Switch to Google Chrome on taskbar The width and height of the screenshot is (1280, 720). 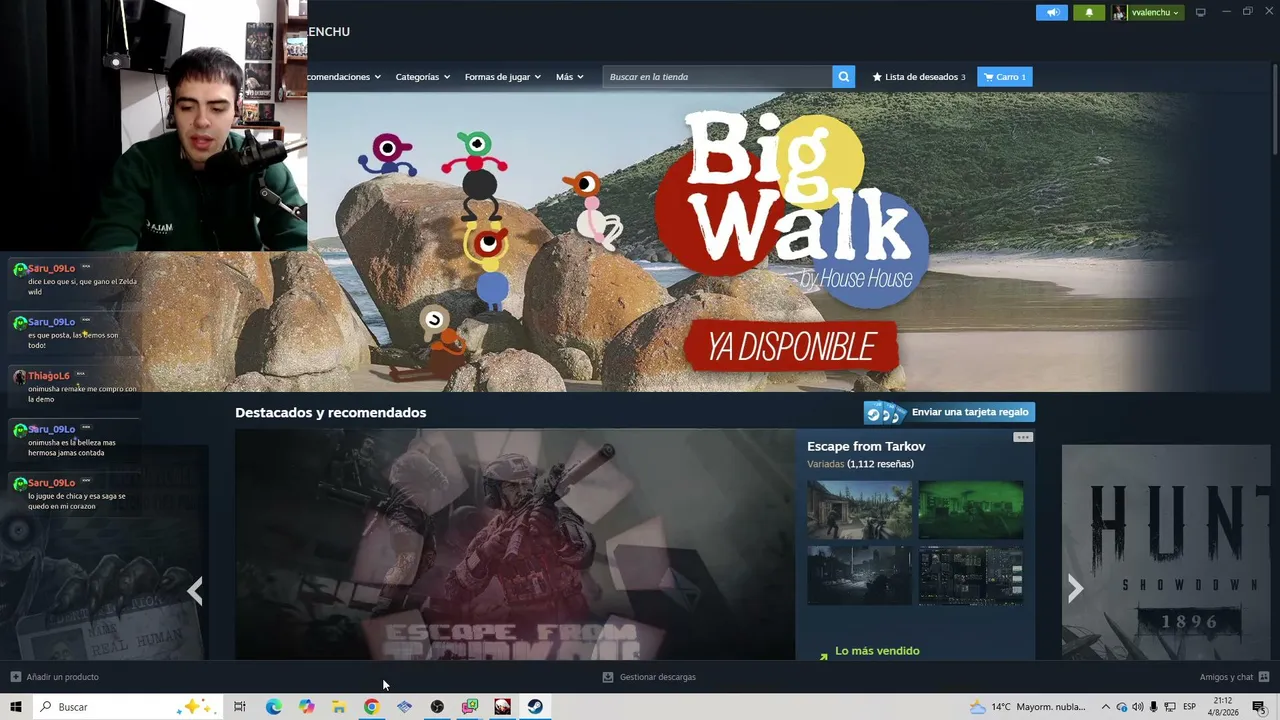pos(372,707)
